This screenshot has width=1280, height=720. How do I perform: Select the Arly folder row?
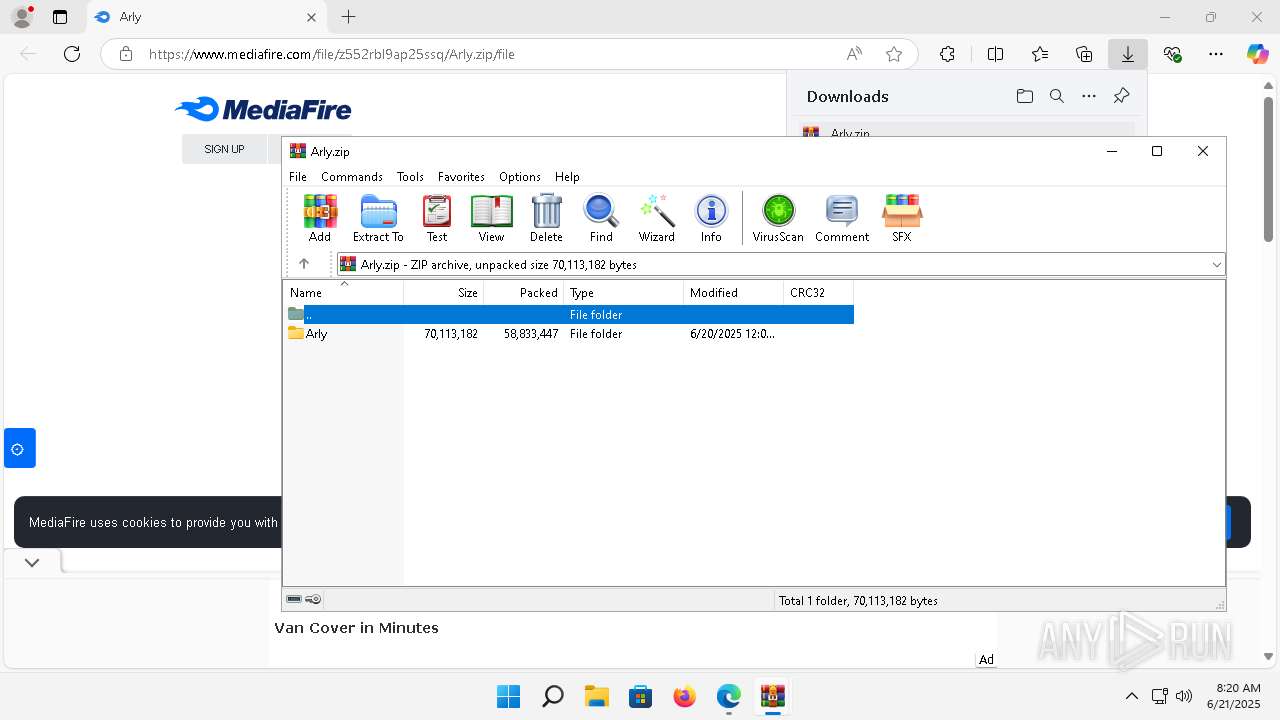point(570,334)
